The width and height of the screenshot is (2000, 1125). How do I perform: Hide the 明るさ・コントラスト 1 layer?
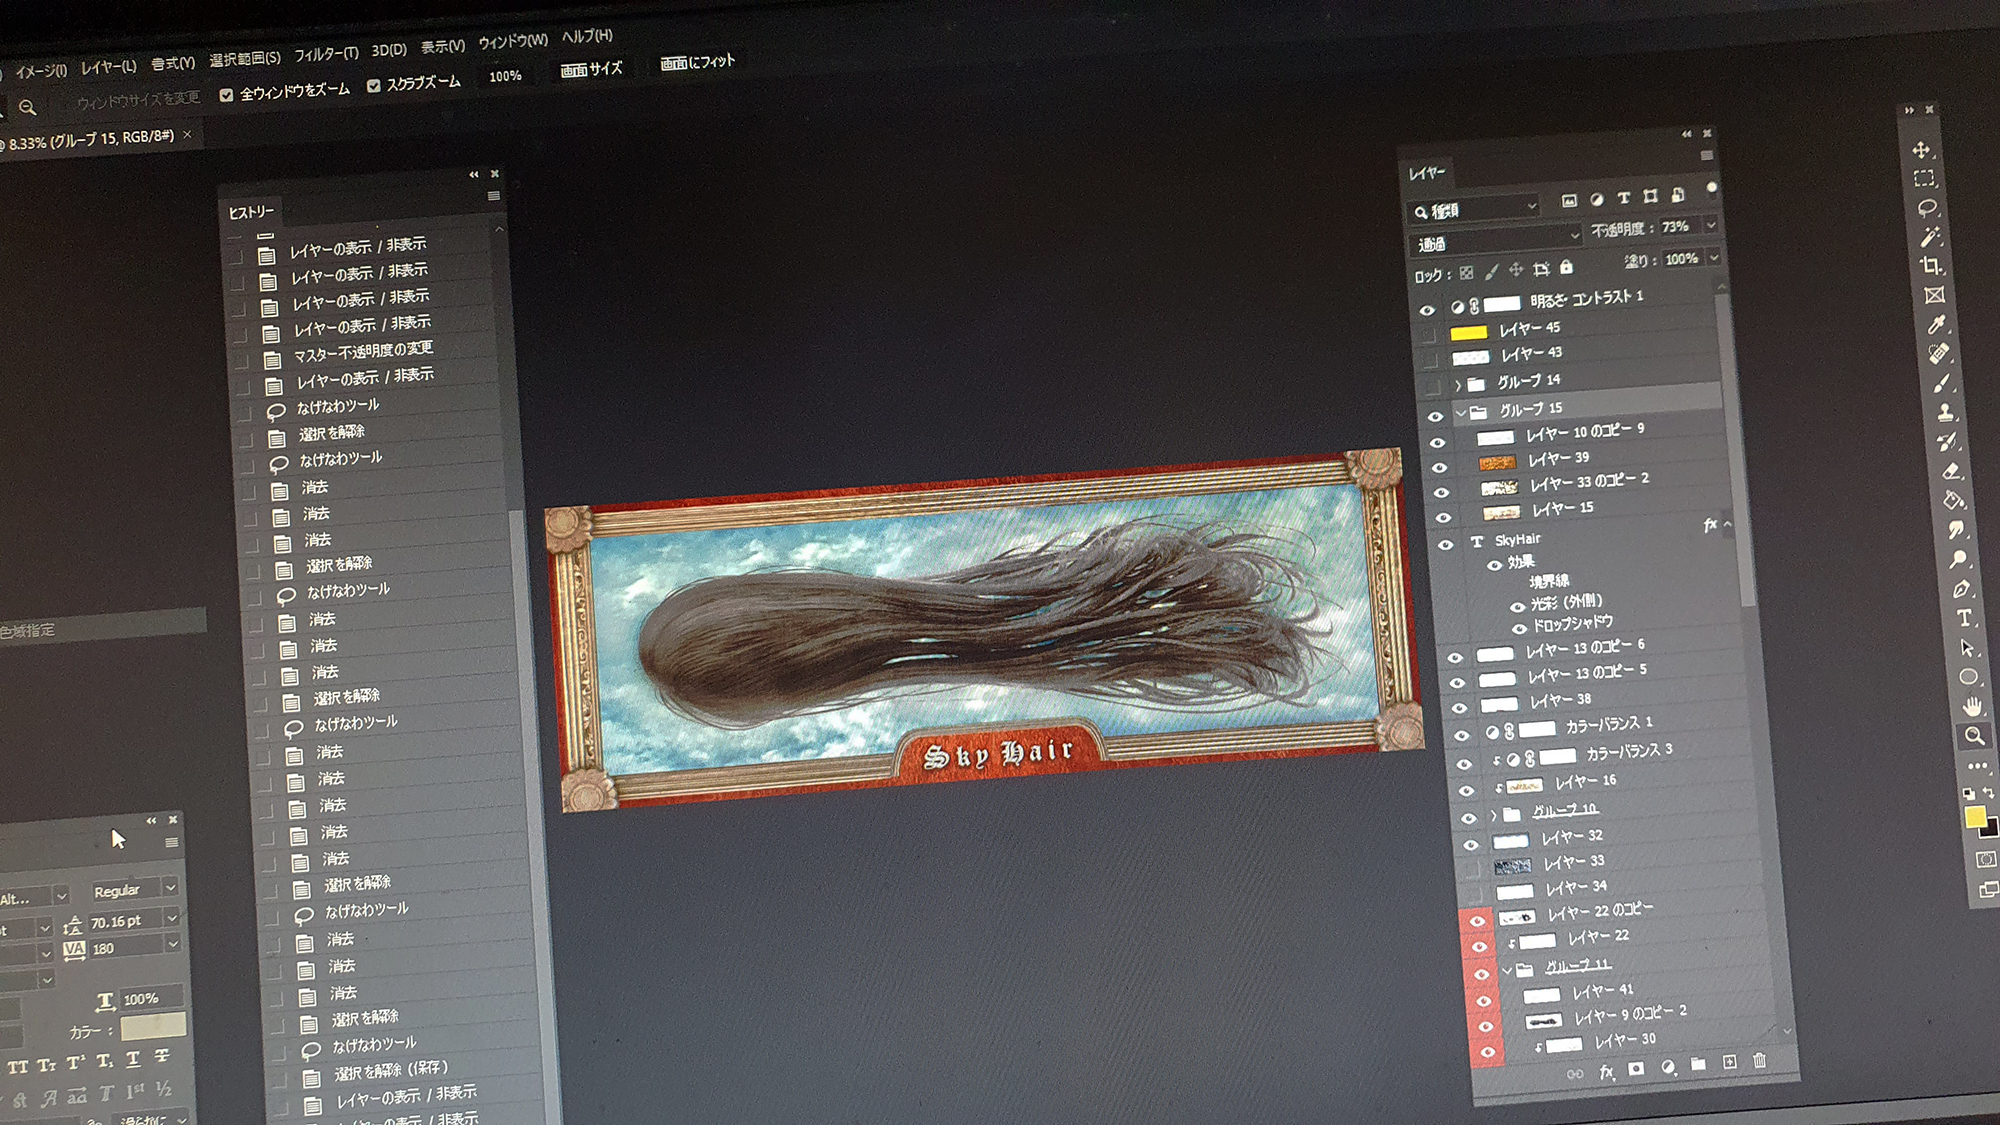click(x=1427, y=310)
